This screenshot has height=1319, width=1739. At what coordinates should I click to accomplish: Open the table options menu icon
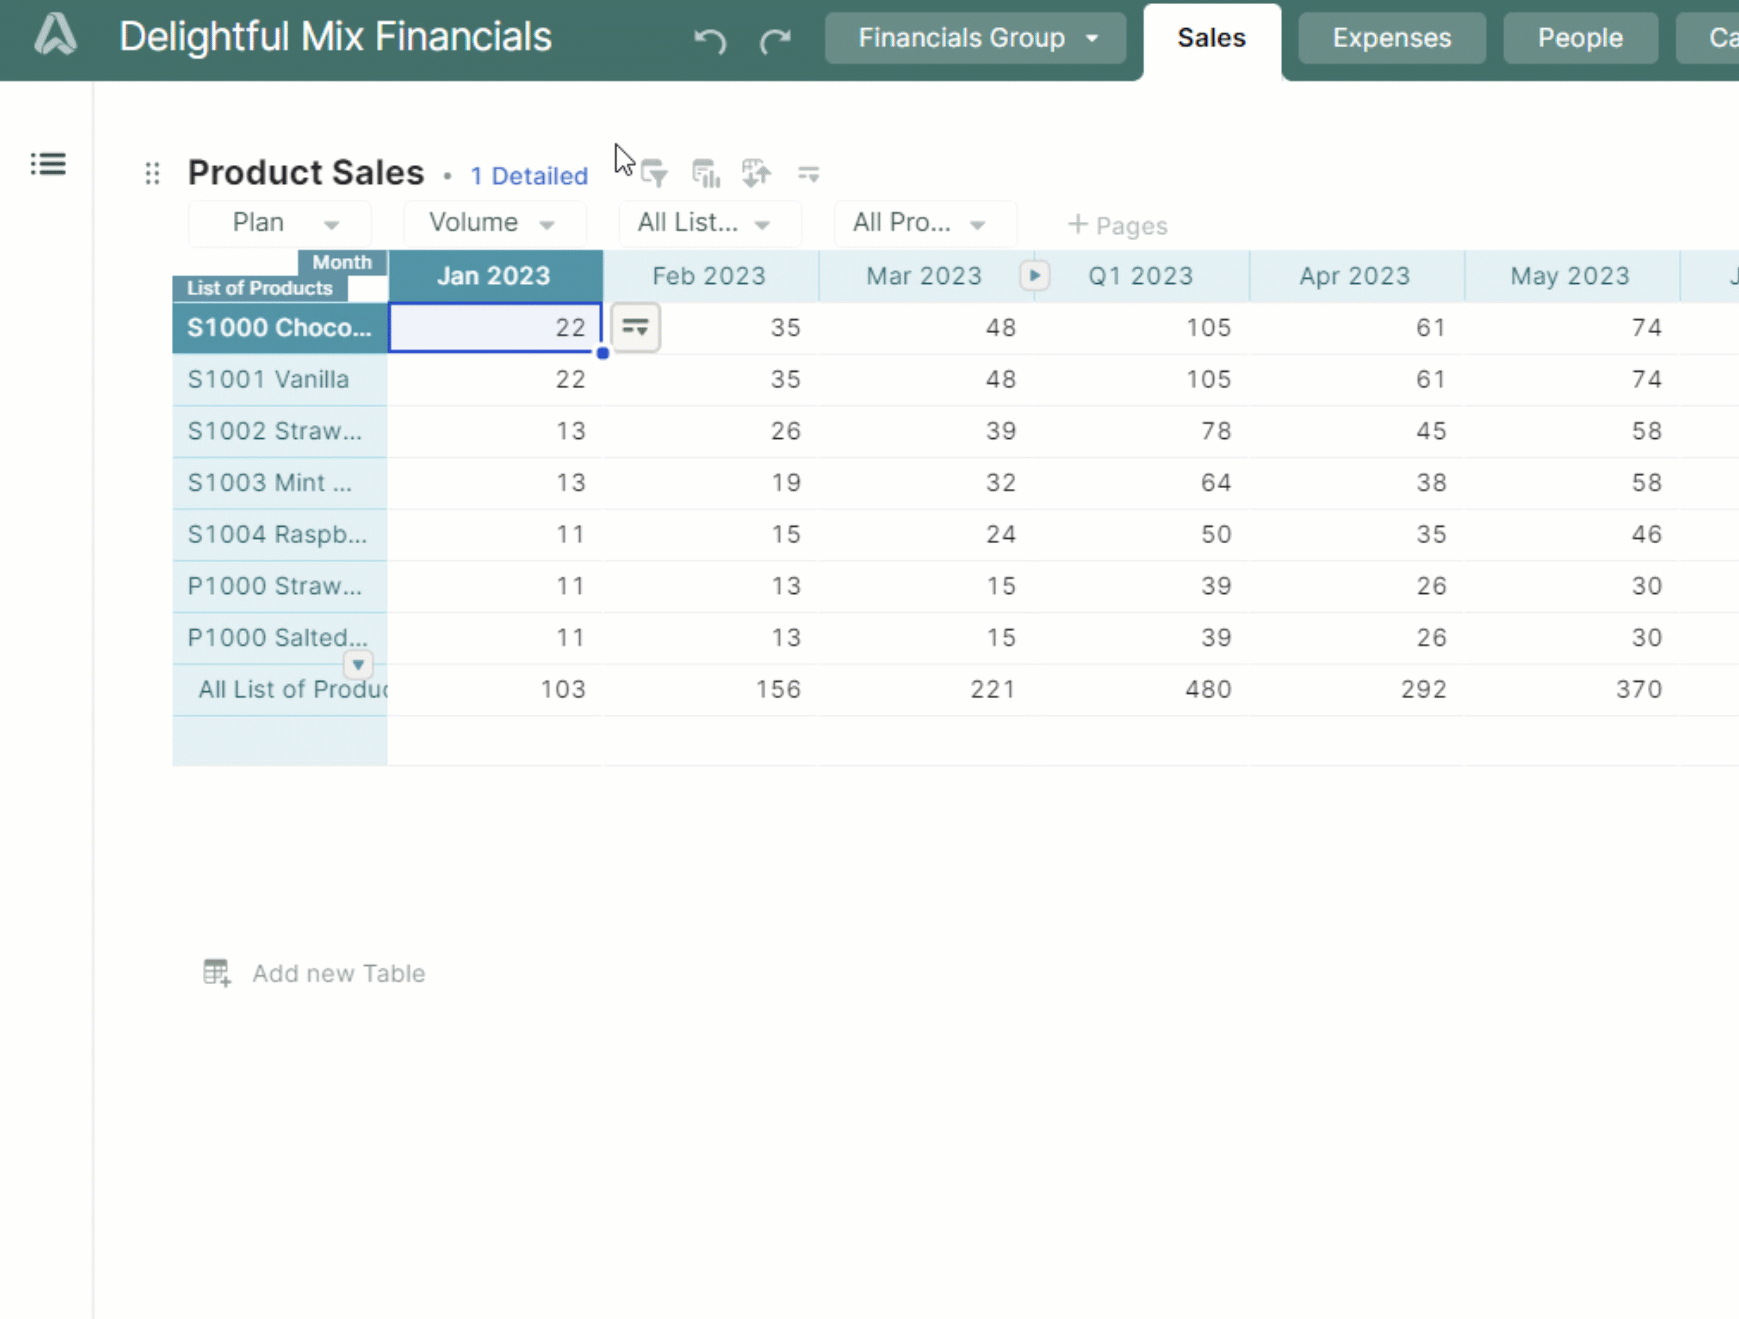(x=808, y=175)
